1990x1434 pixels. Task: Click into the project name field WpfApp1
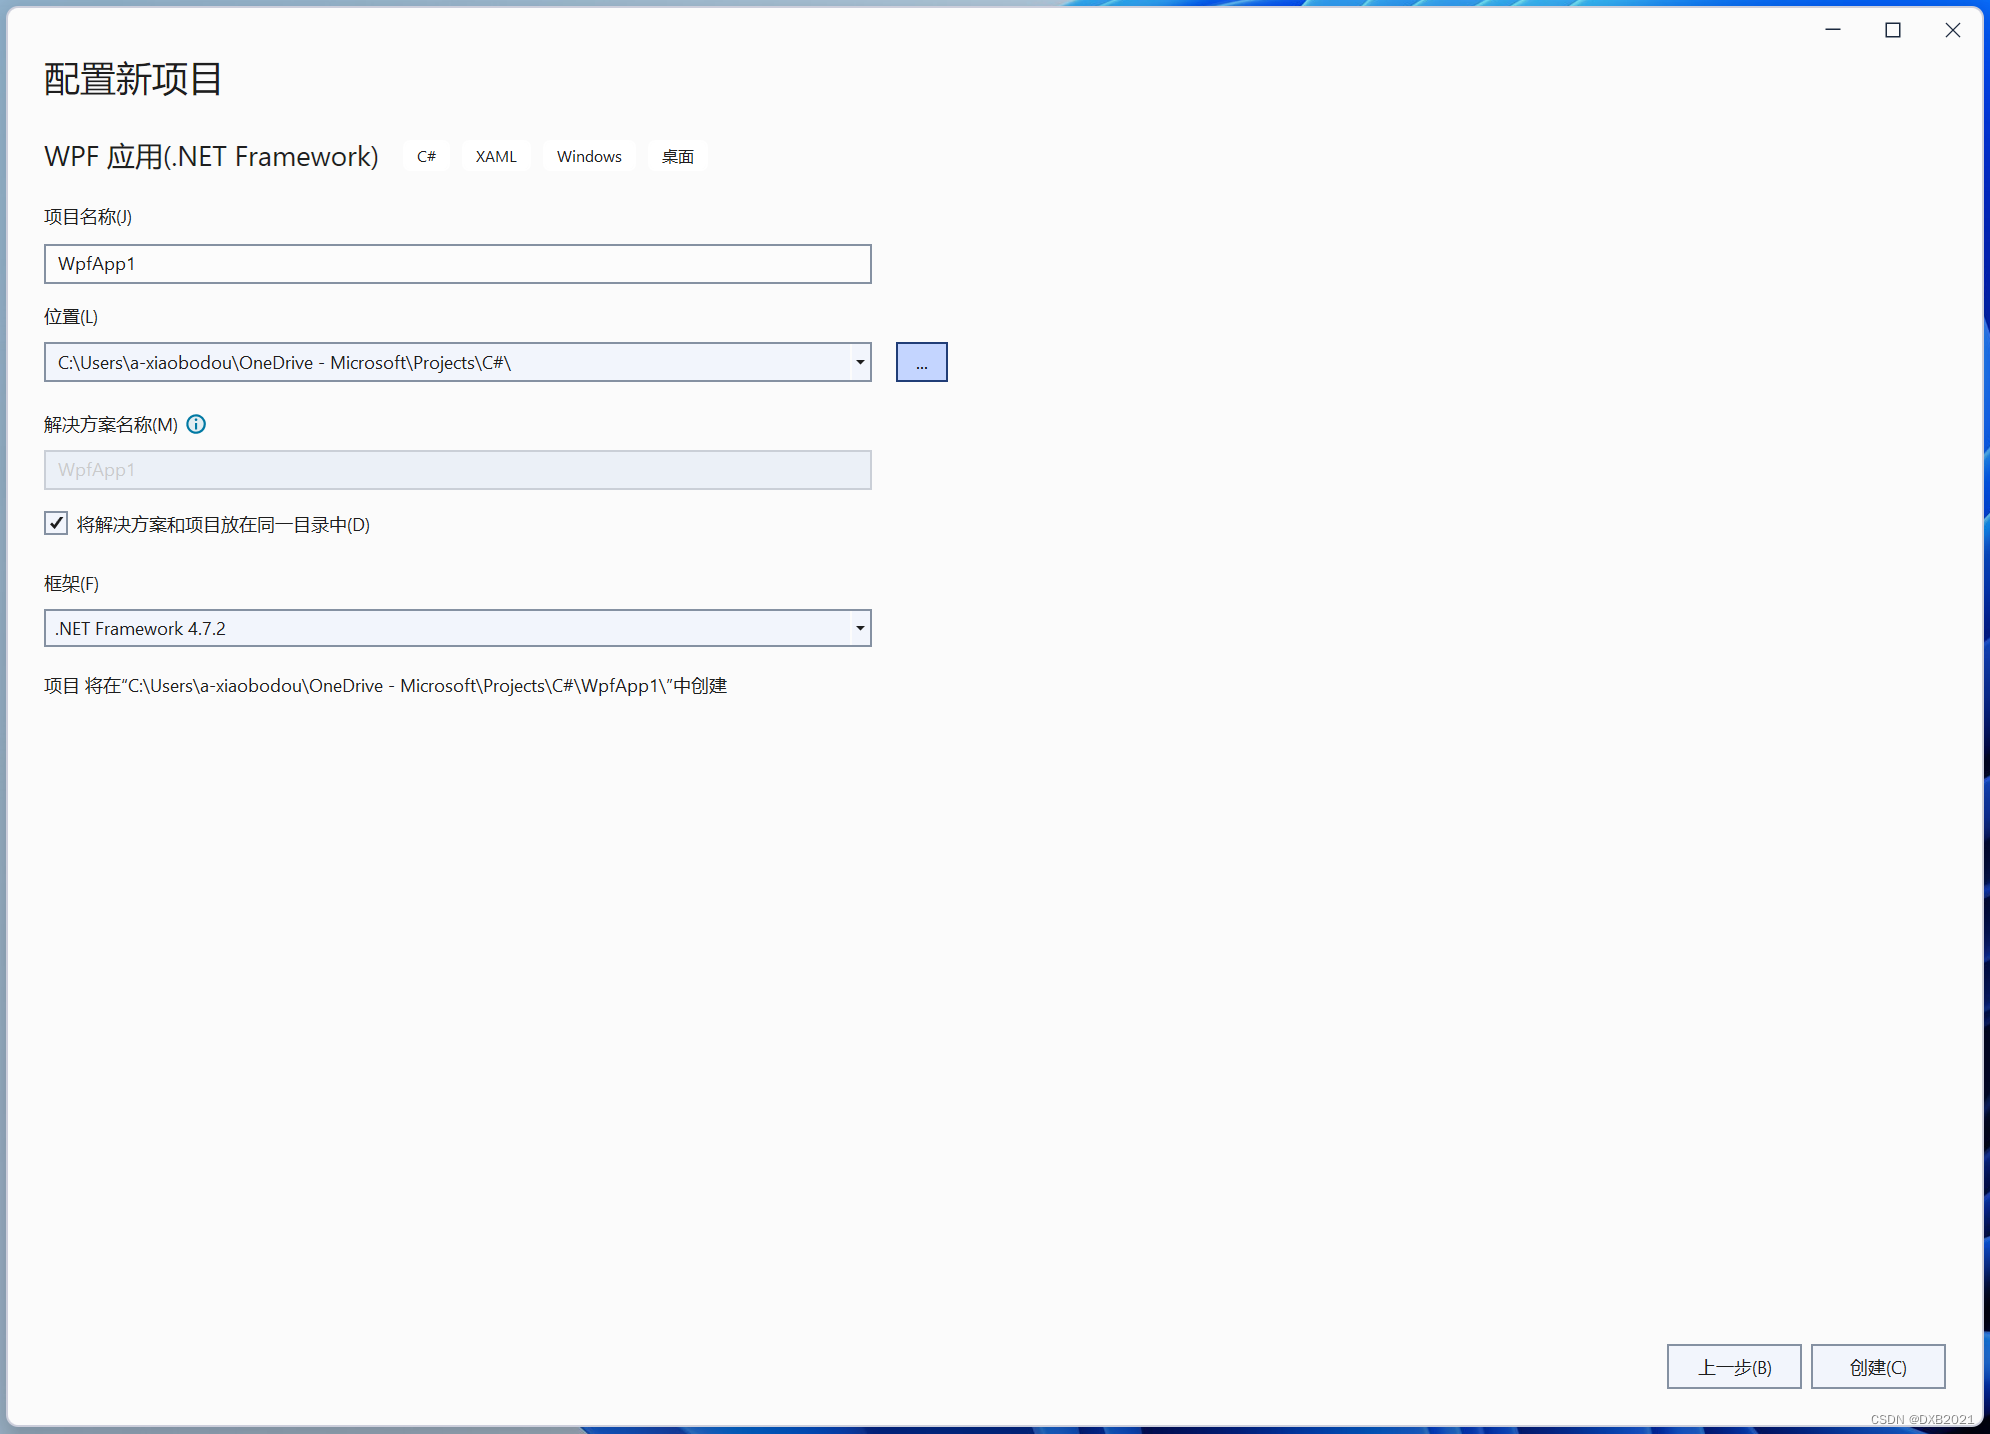click(458, 264)
